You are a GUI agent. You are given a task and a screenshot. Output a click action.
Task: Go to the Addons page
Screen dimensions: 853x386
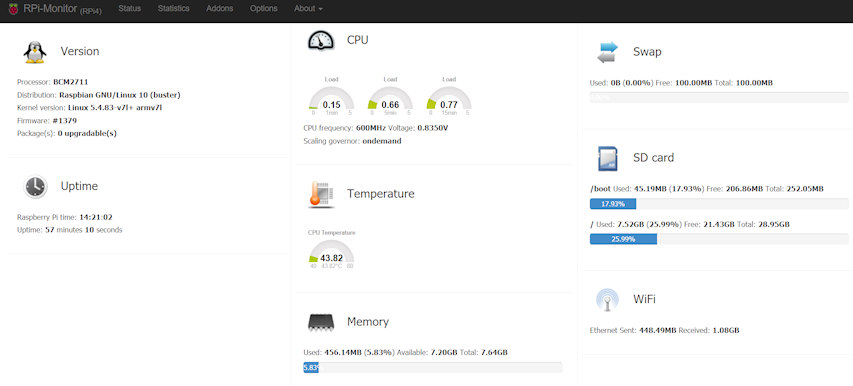(220, 9)
